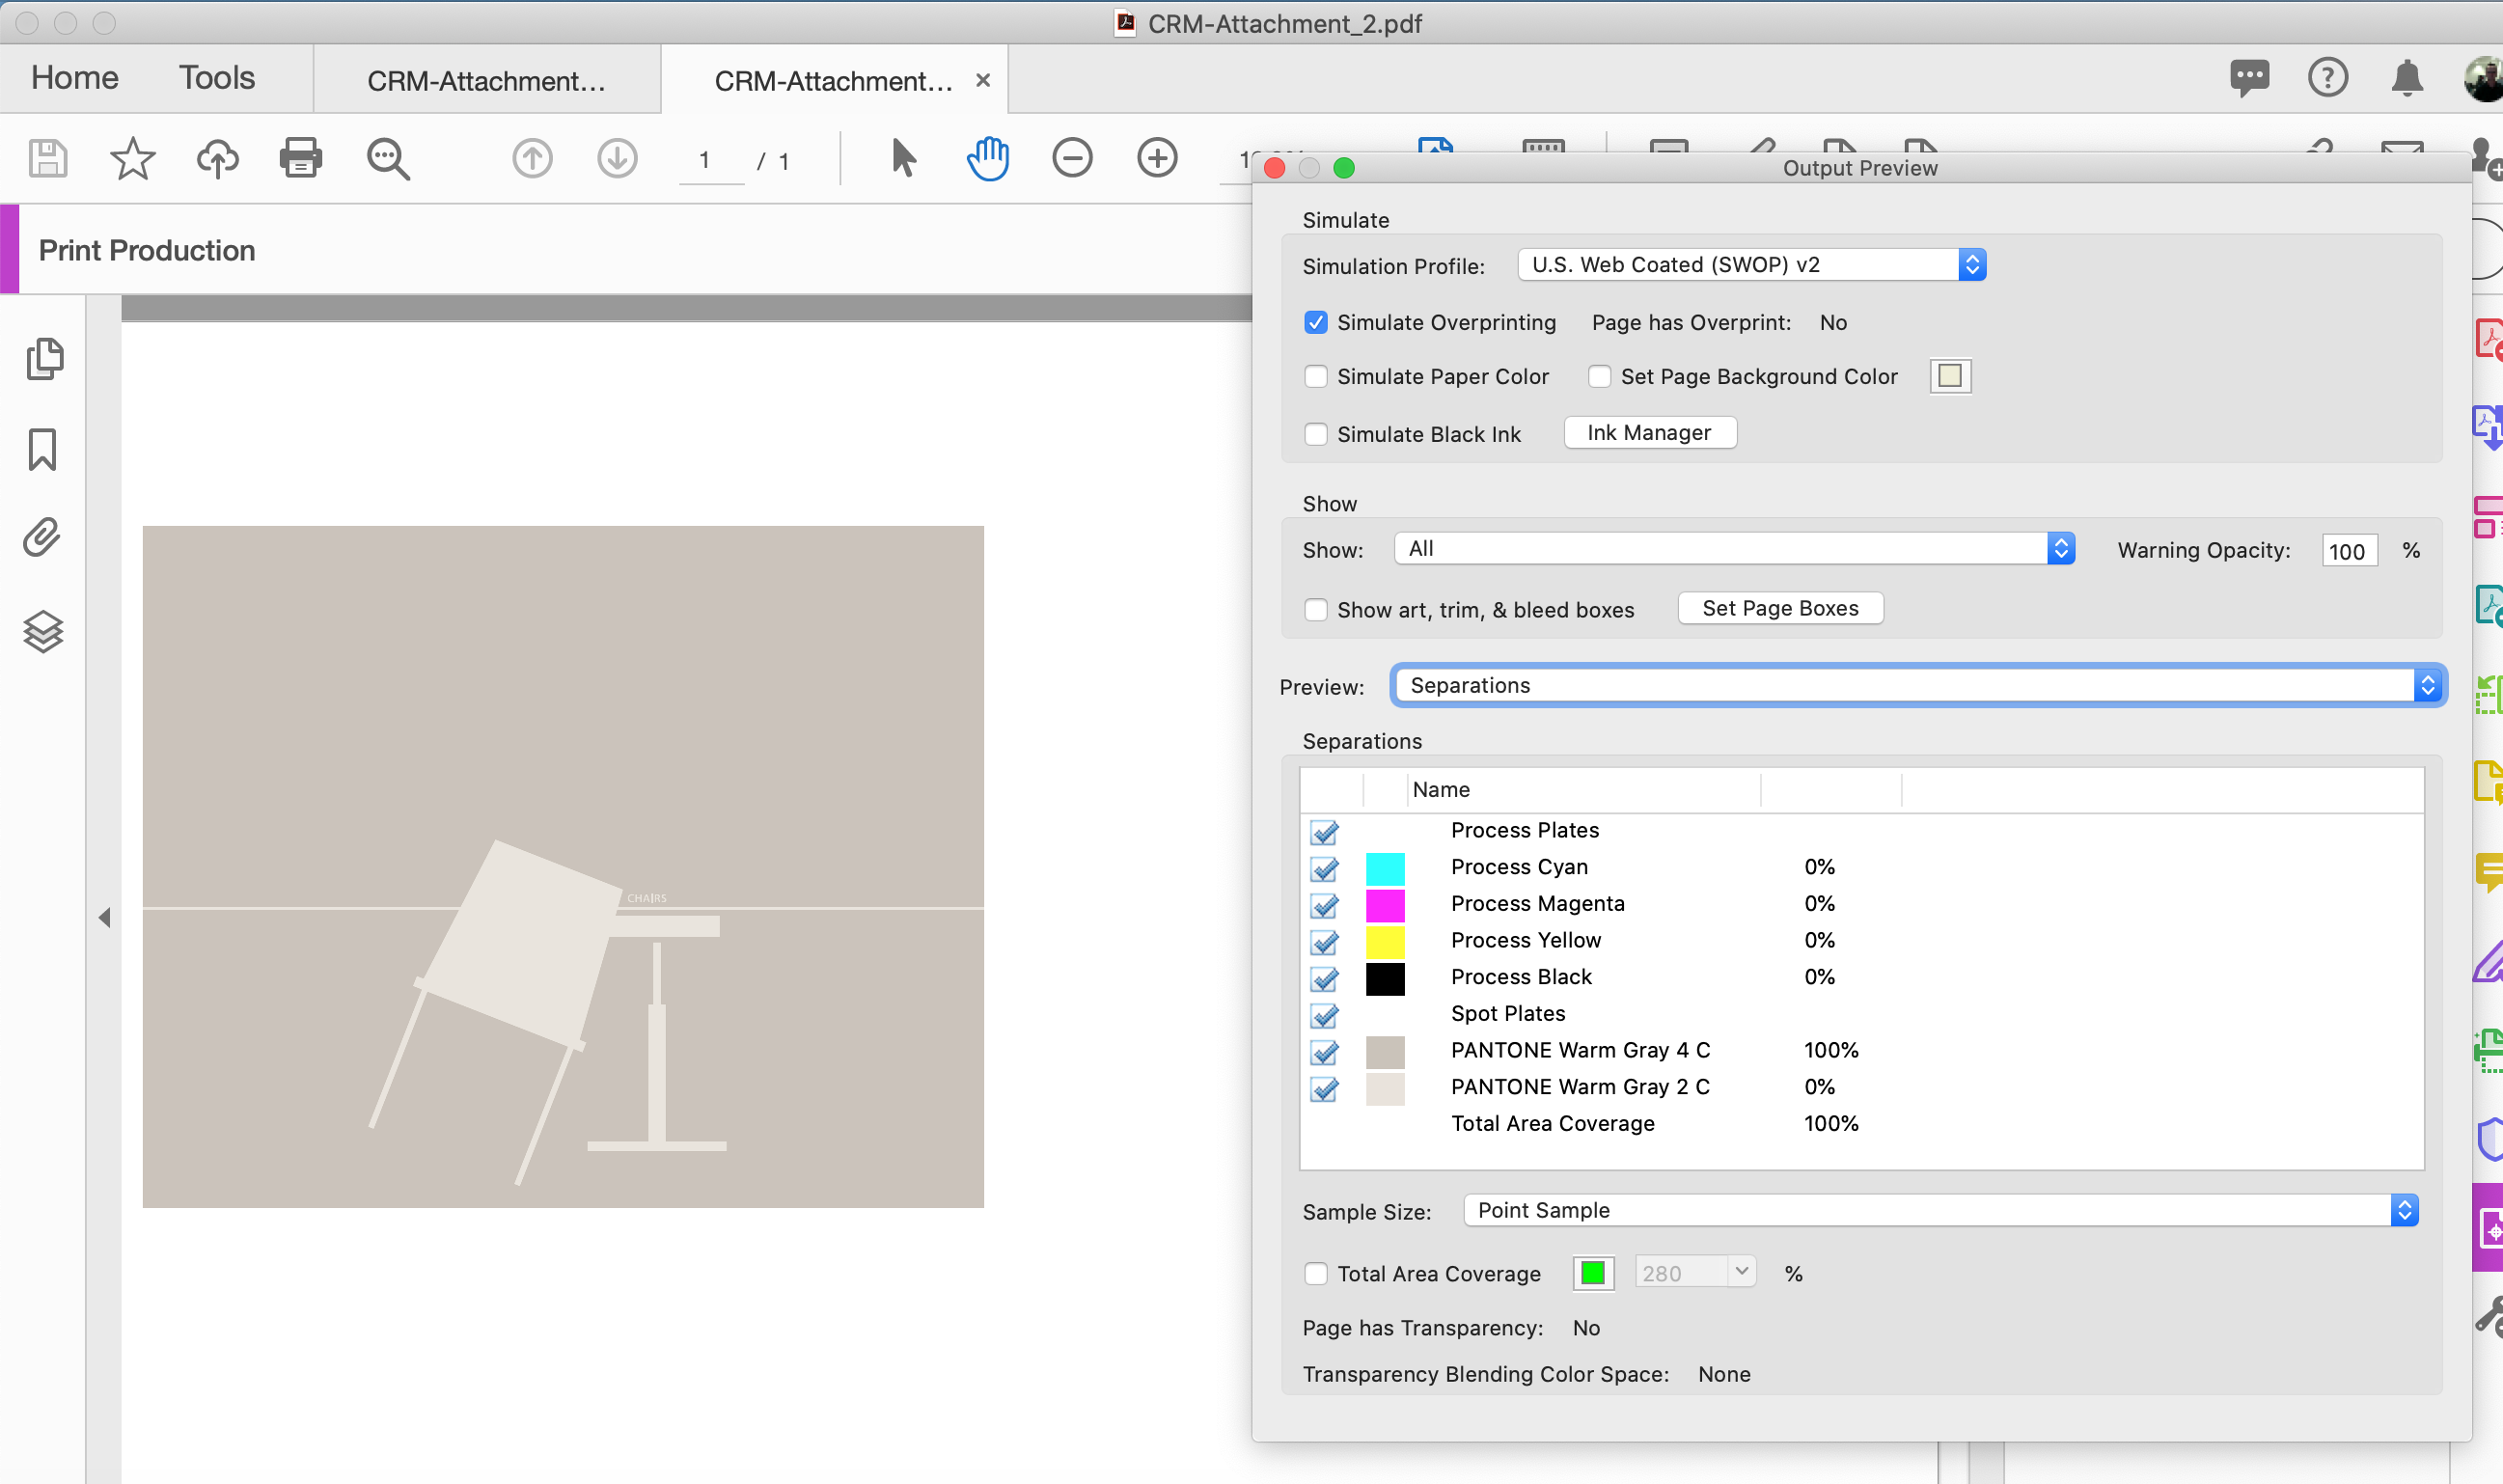The height and width of the screenshot is (1484, 2503).
Task: Close the active CRM-Attachment tab
Action: click(983, 80)
